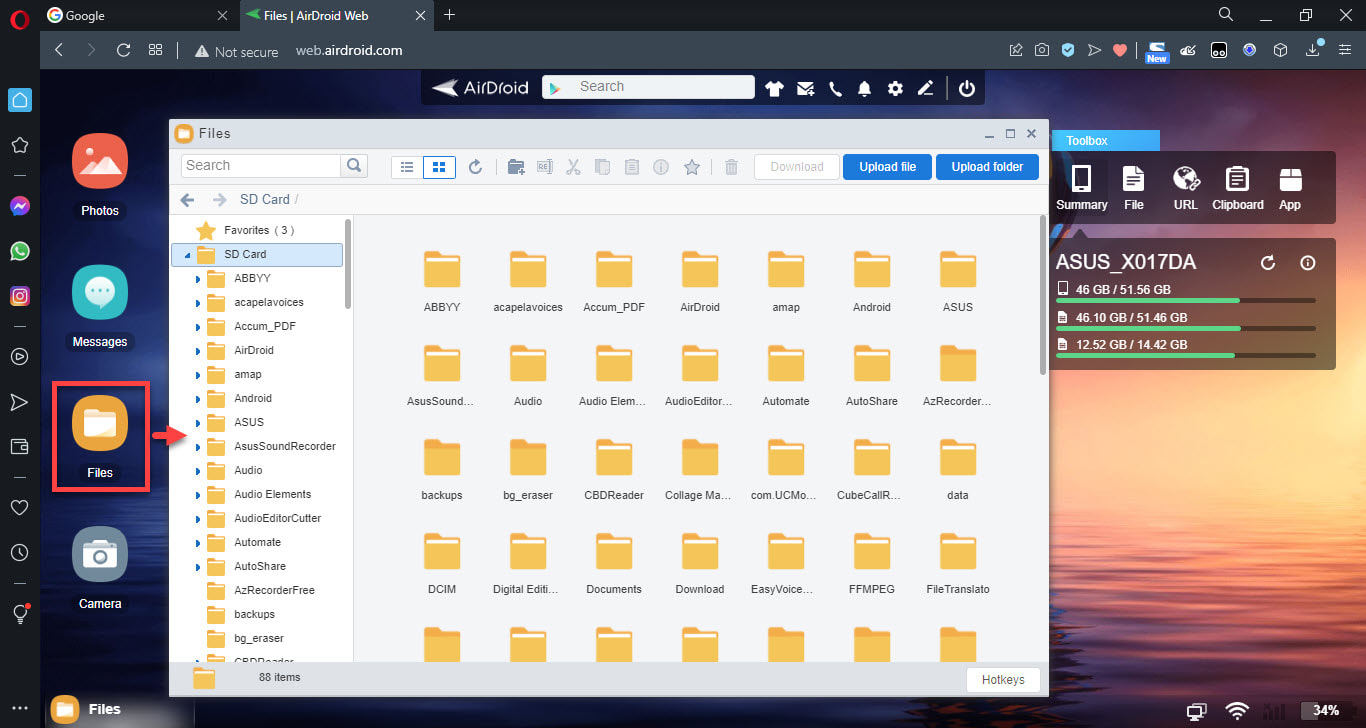Select the backups folder in tree
Viewport: 1366px width, 728px height.
(254, 614)
